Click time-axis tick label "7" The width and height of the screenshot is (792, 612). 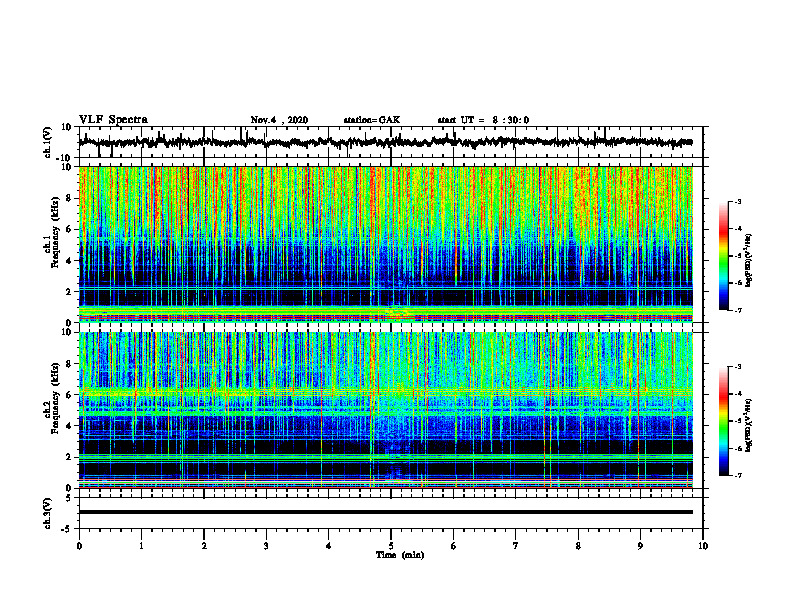(x=516, y=546)
